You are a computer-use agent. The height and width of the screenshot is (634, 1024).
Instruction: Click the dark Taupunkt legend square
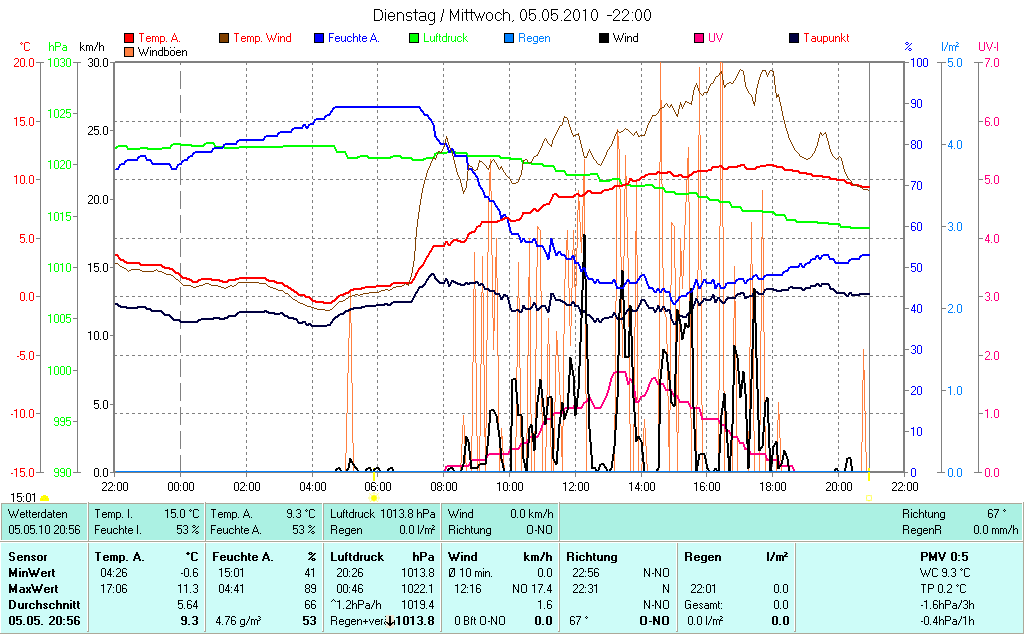(x=795, y=38)
